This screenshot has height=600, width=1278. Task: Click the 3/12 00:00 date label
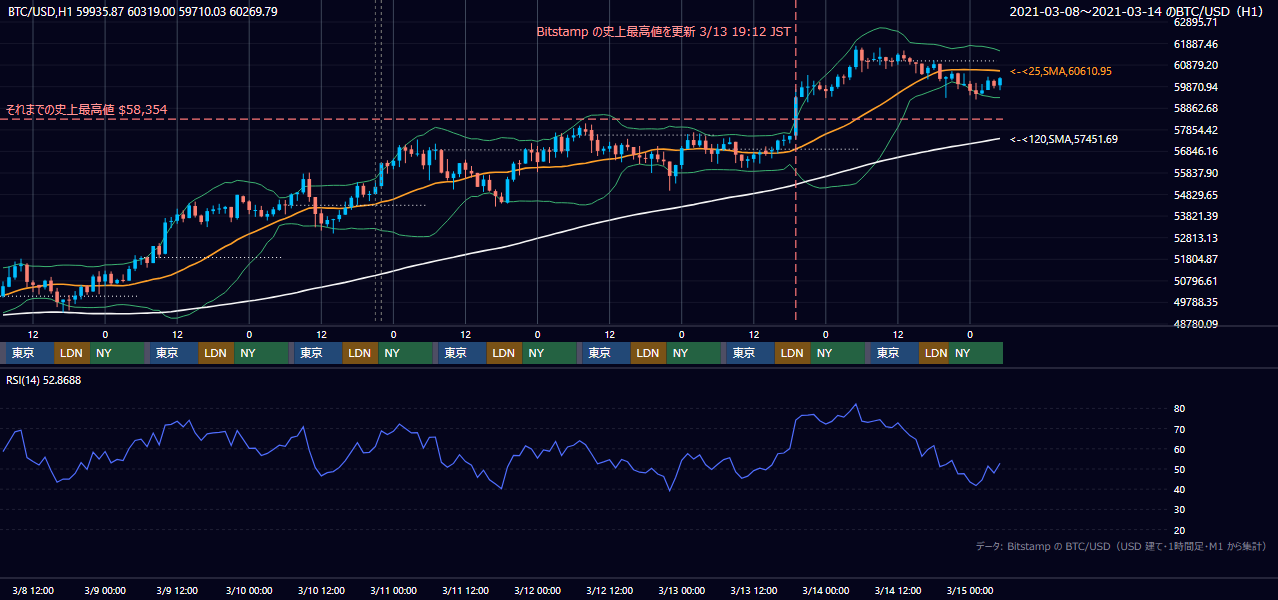click(537, 590)
